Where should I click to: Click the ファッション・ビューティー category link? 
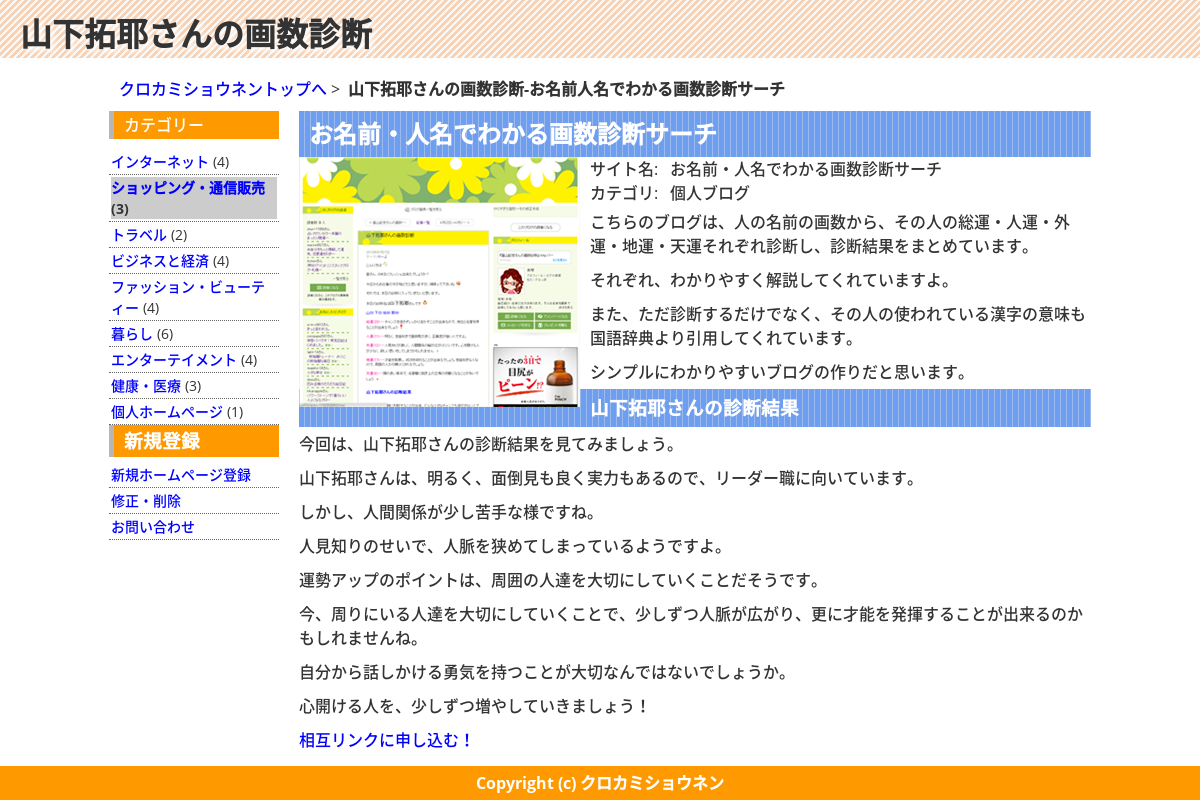[x=188, y=297]
